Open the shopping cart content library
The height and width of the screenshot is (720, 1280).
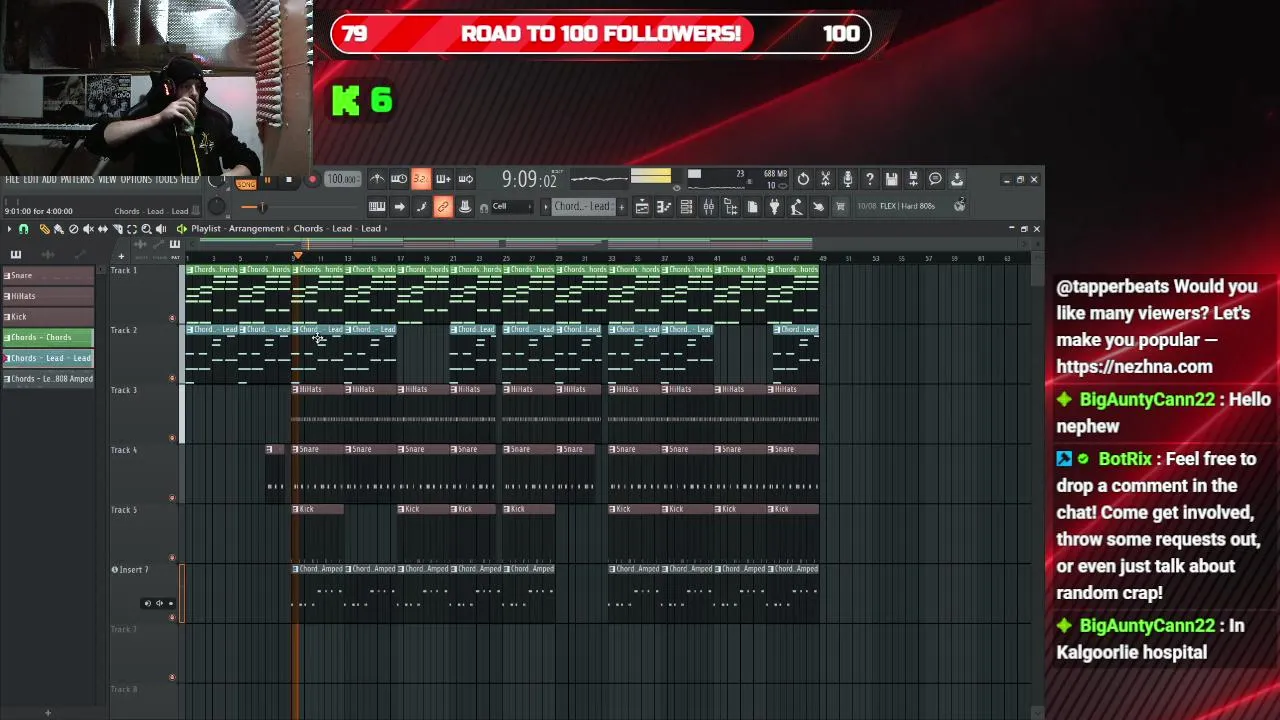point(840,207)
